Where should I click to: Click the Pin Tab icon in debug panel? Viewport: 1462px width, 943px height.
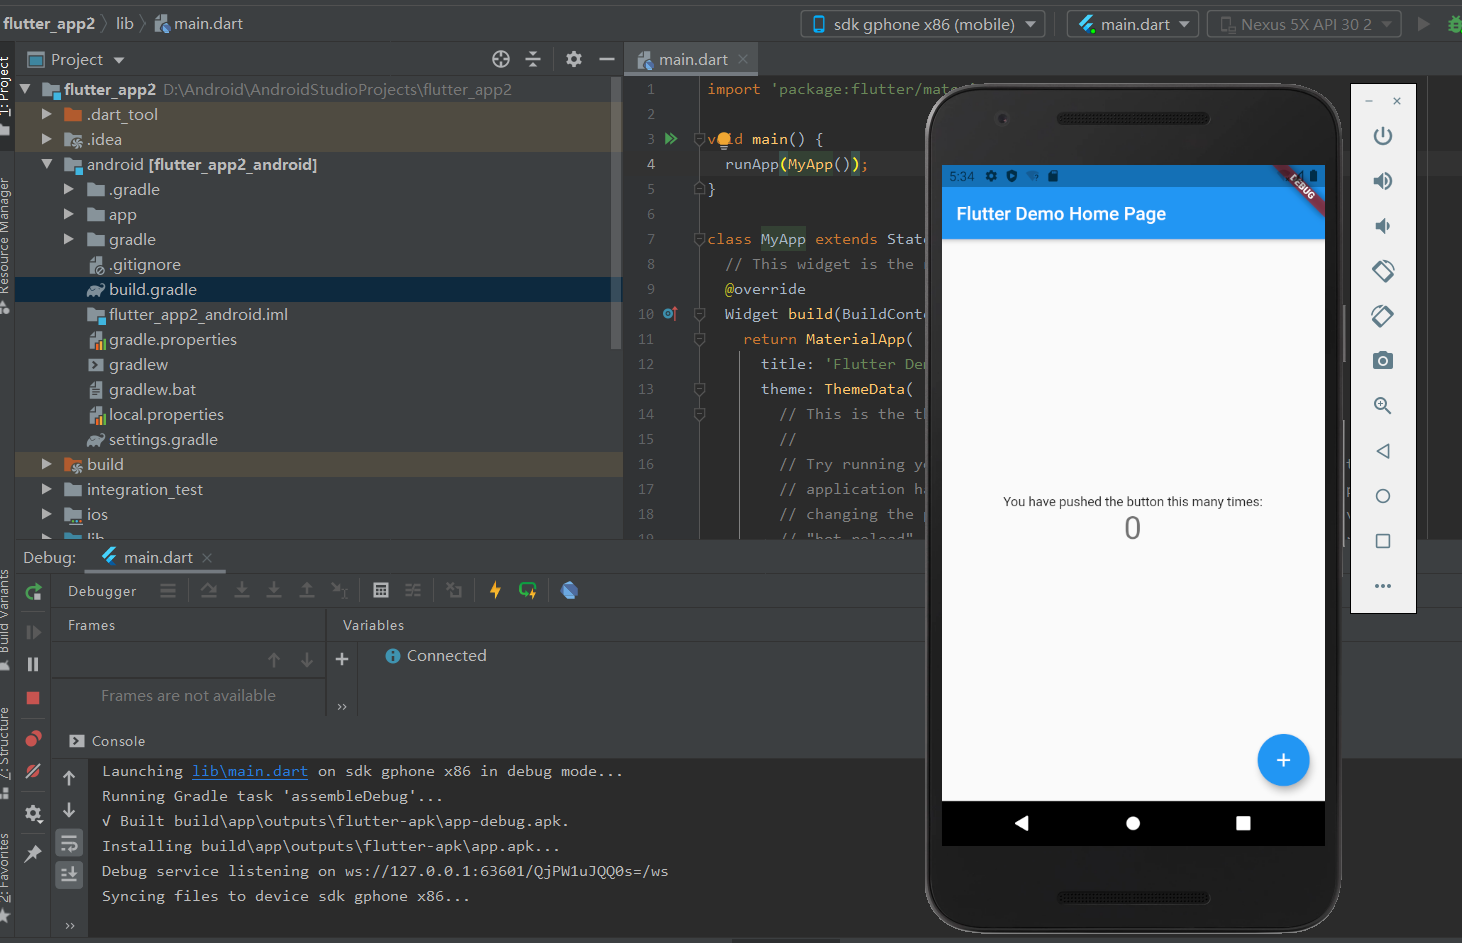click(33, 853)
